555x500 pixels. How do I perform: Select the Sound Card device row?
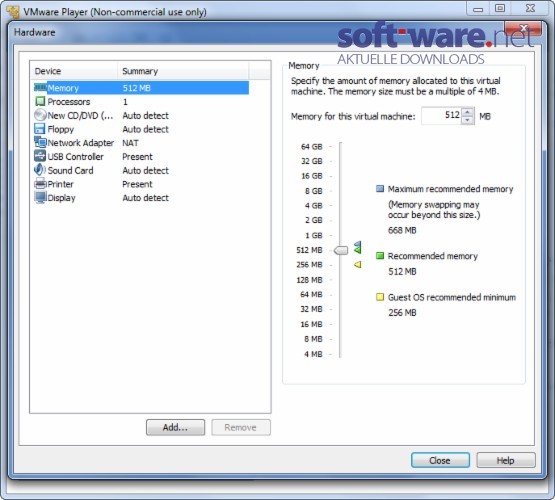[141, 170]
